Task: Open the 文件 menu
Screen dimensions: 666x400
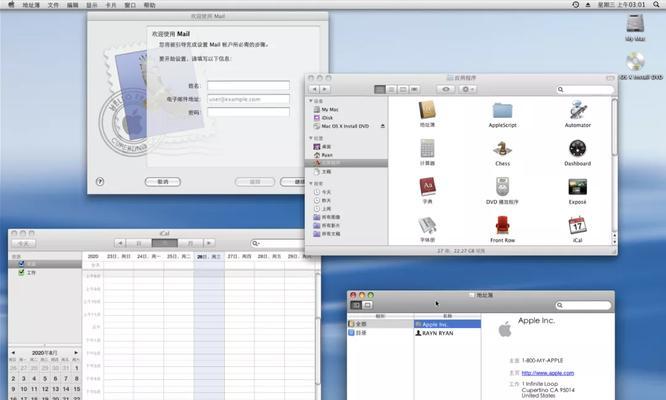Action: (53, 5)
